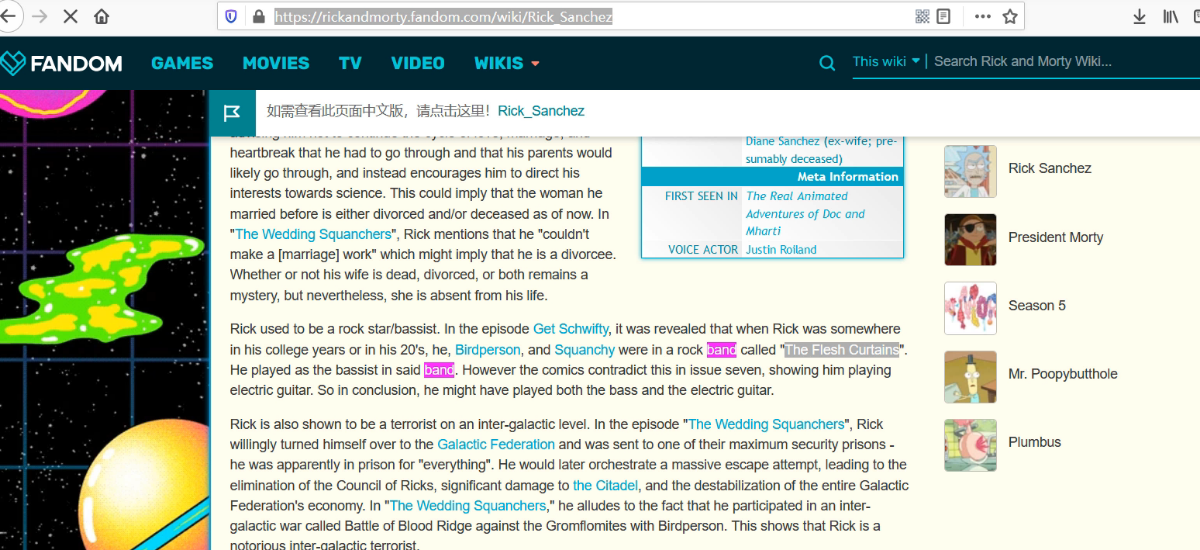Open the Galactic Federation link
The height and width of the screenshot is (550, 1200).
pos(496,444)
